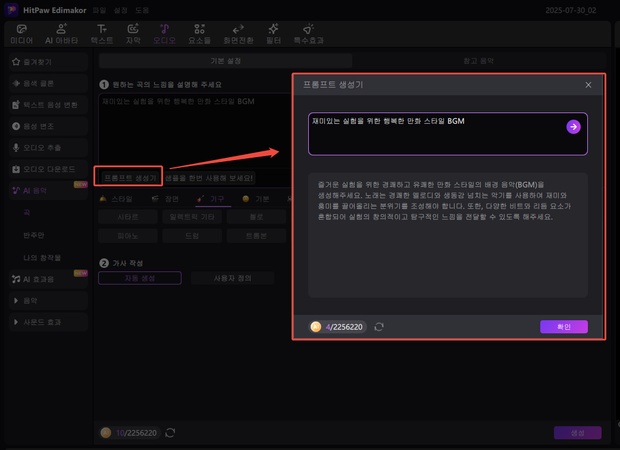620x450 pixels.
Task: Click the 프롬프트 생성기 prompt generator button
Action: 130,178
